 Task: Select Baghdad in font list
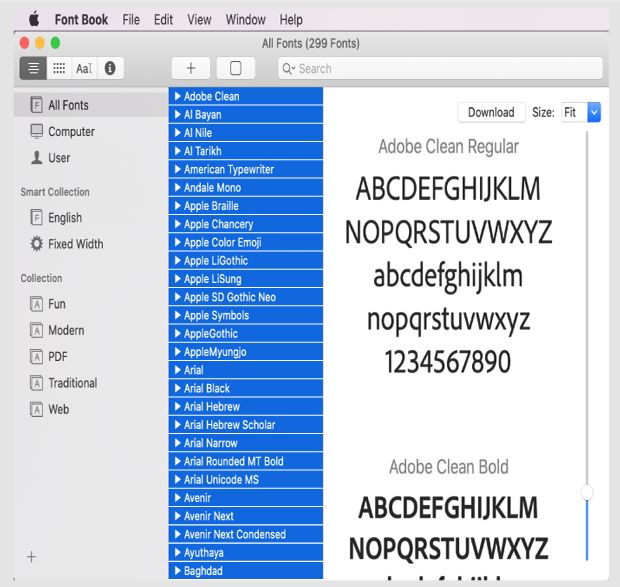246,571
